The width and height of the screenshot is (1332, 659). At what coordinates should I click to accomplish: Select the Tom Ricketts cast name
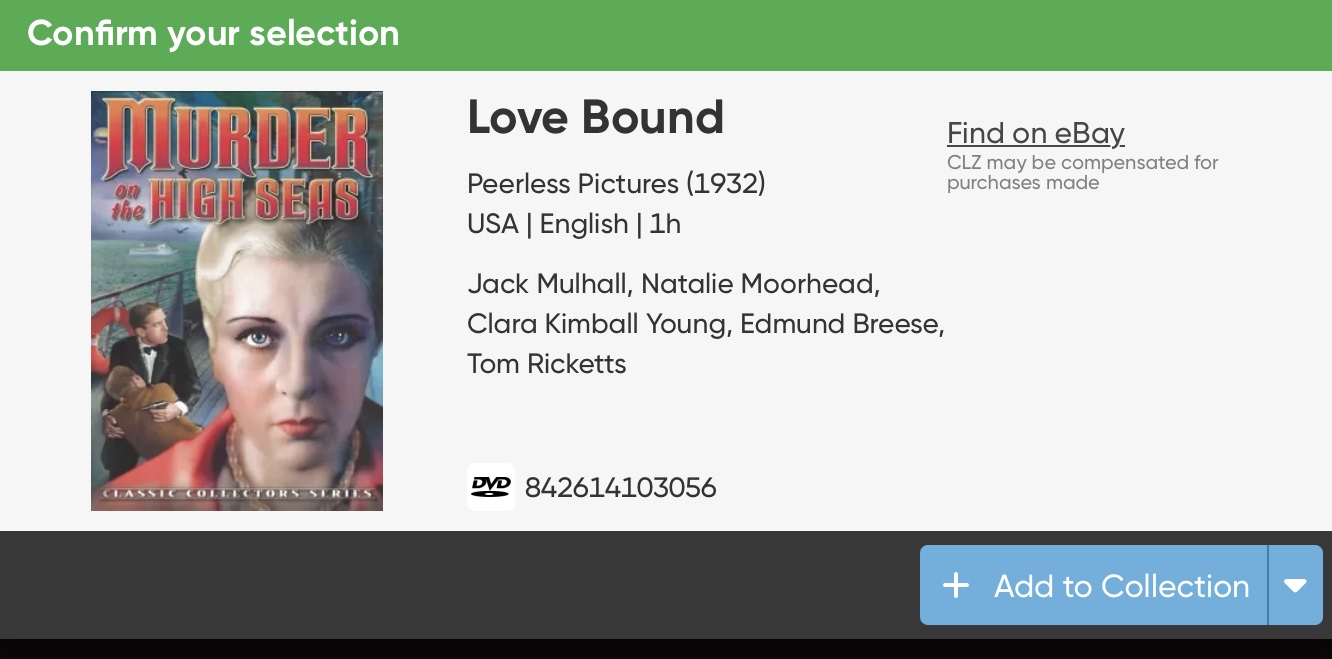546,364
